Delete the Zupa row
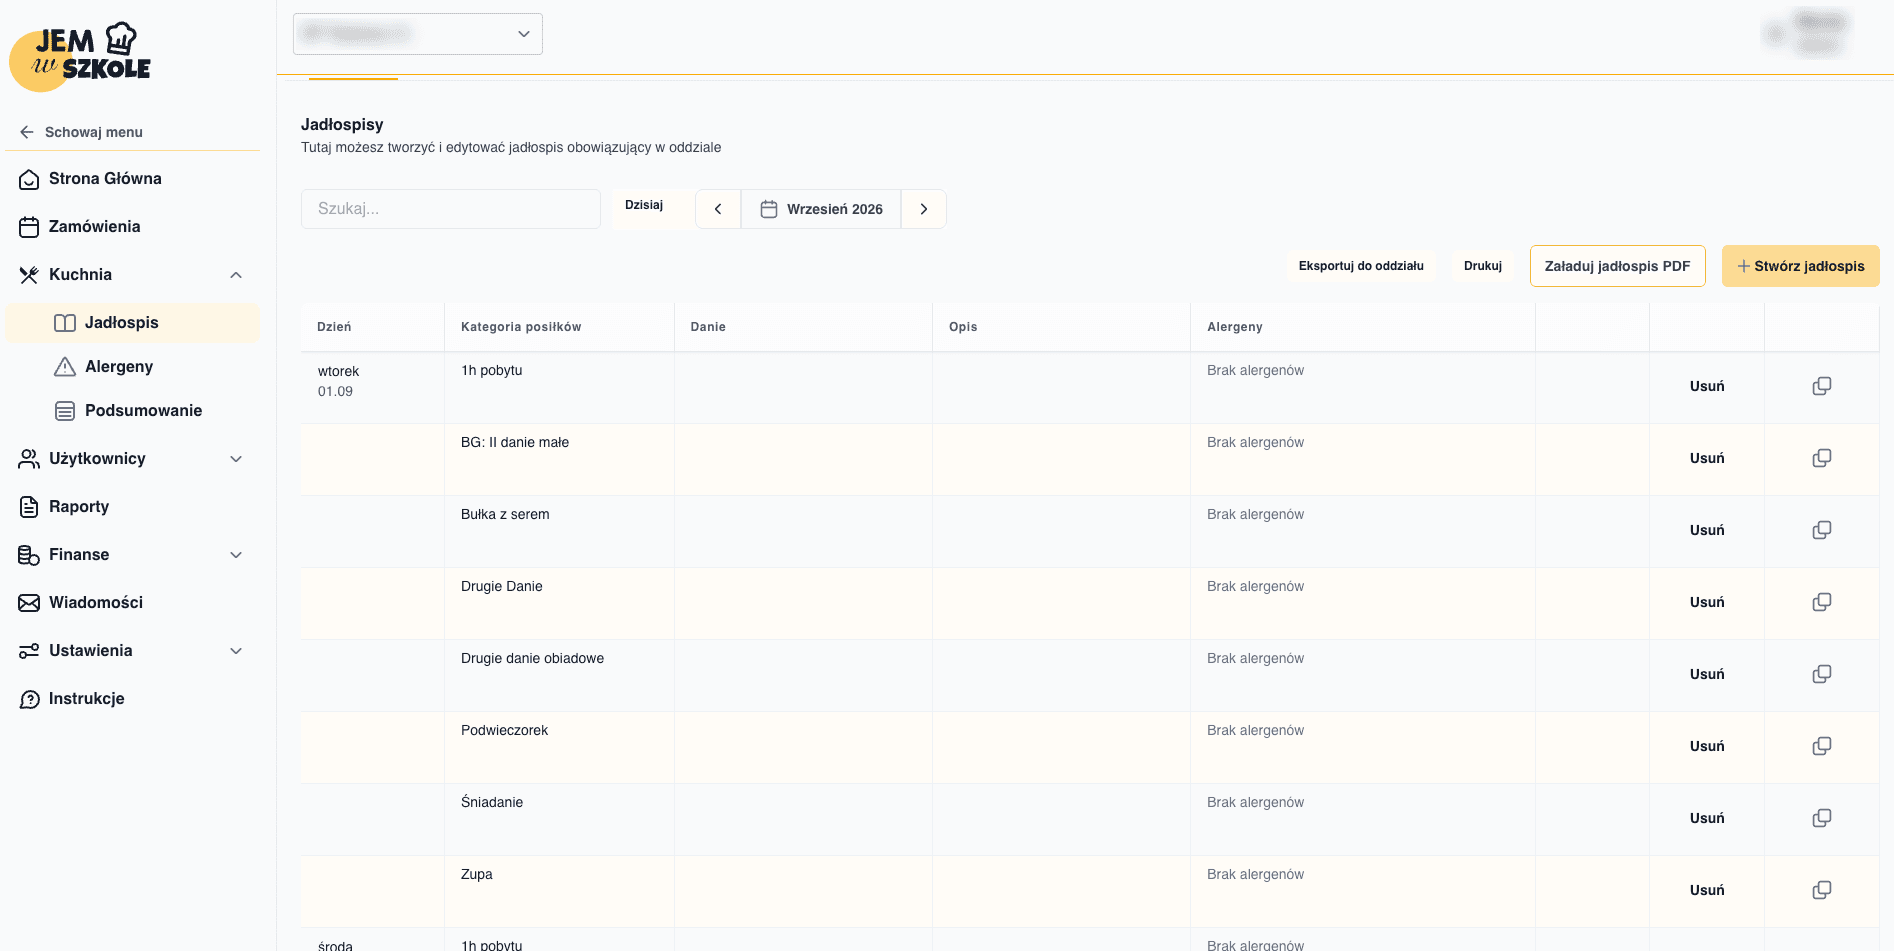1894x951 pixels. coord(1707,890)
